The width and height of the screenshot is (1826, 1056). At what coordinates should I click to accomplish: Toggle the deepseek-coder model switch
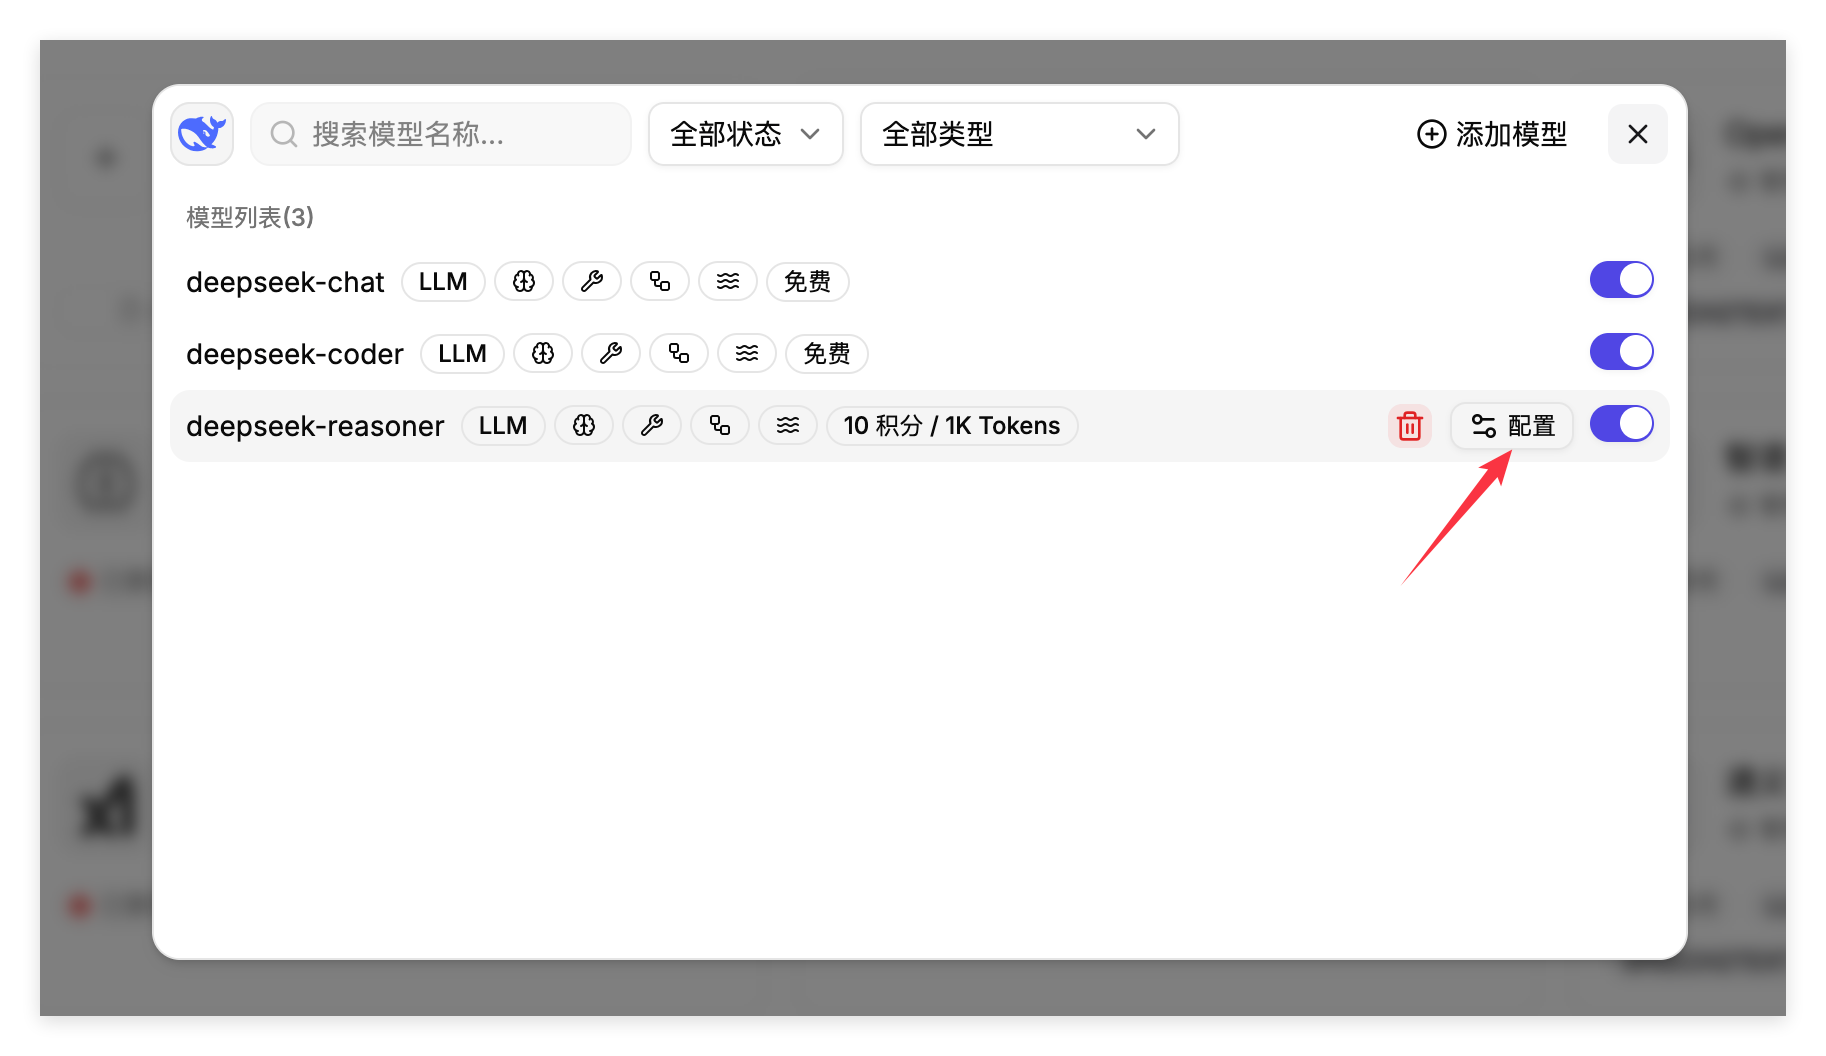[1622, 352]
